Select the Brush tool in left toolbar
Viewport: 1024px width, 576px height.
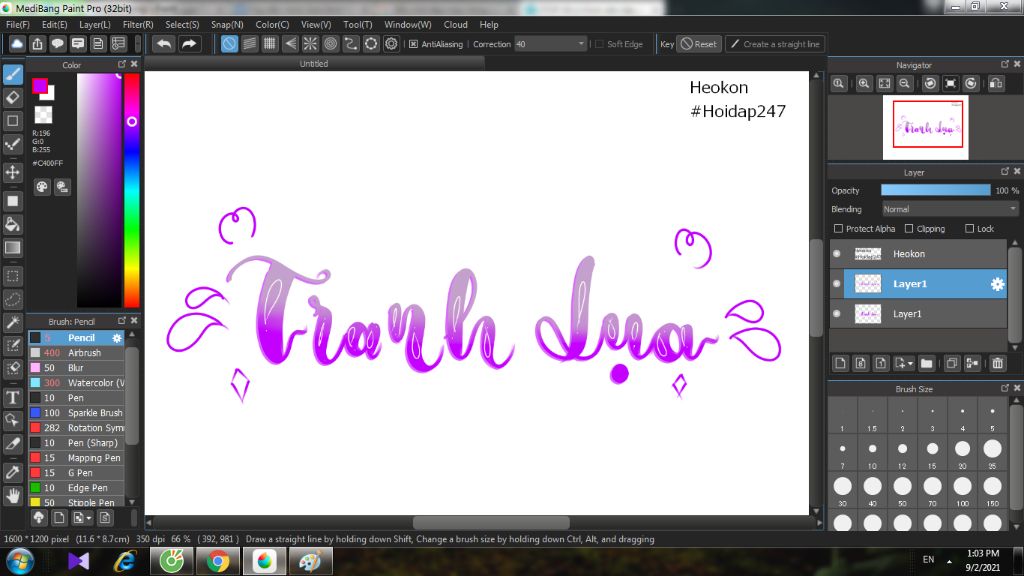pyautogui.click(x=13, y=74)
